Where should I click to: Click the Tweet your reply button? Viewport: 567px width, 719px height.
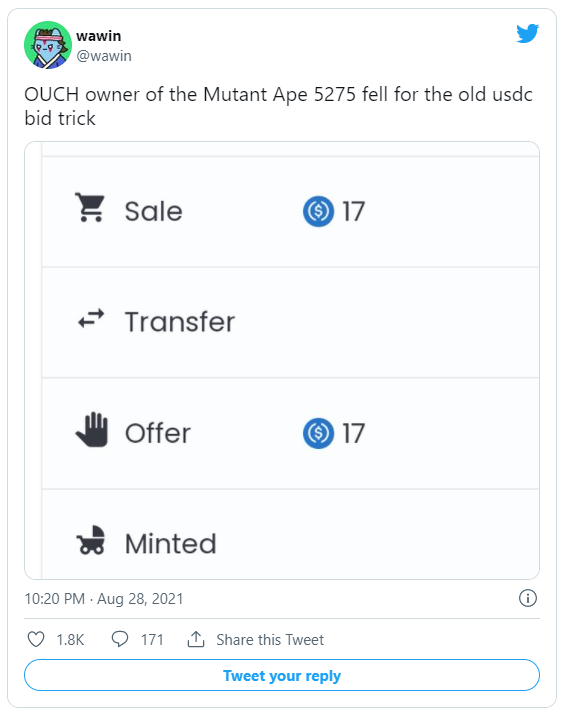pos(282,675)
